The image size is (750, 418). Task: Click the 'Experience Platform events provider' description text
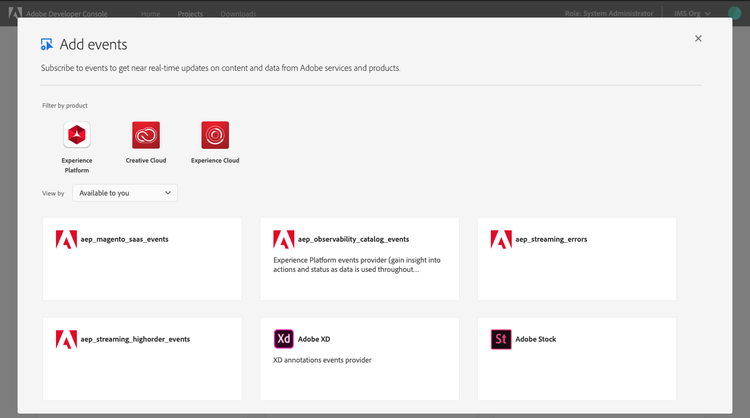(357, 264)
